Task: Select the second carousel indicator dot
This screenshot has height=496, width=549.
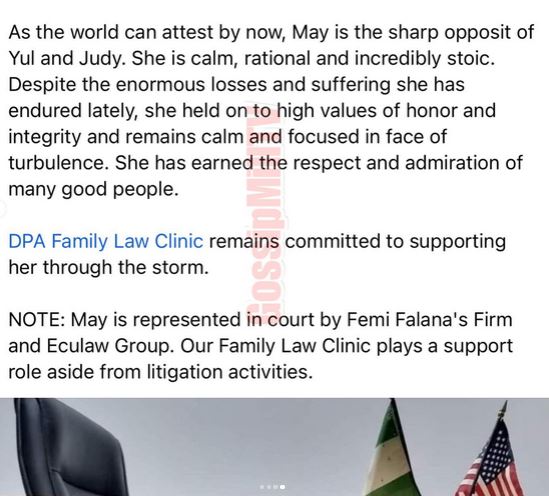Action: [269, 487]
